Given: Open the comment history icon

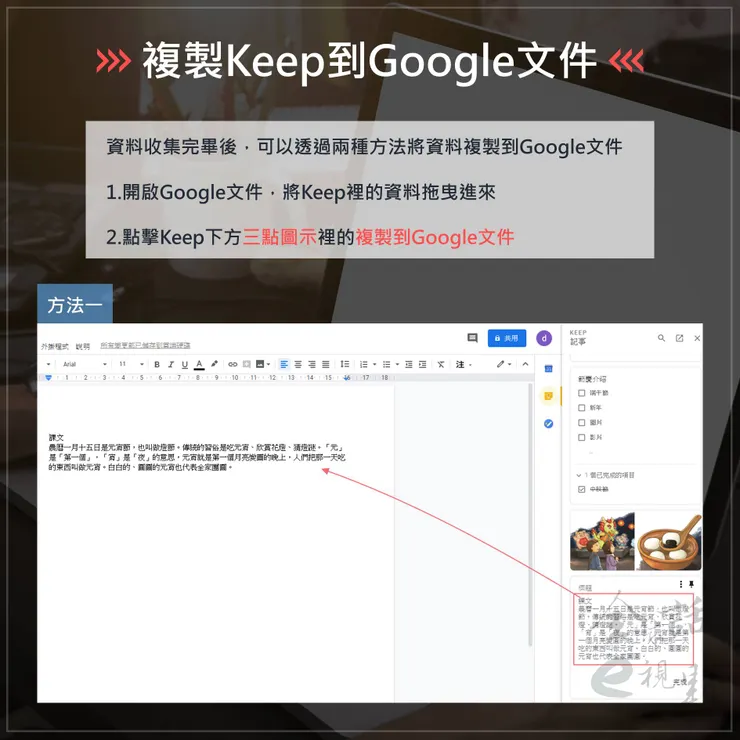Looking at the screenshot, I should (472, 338).
